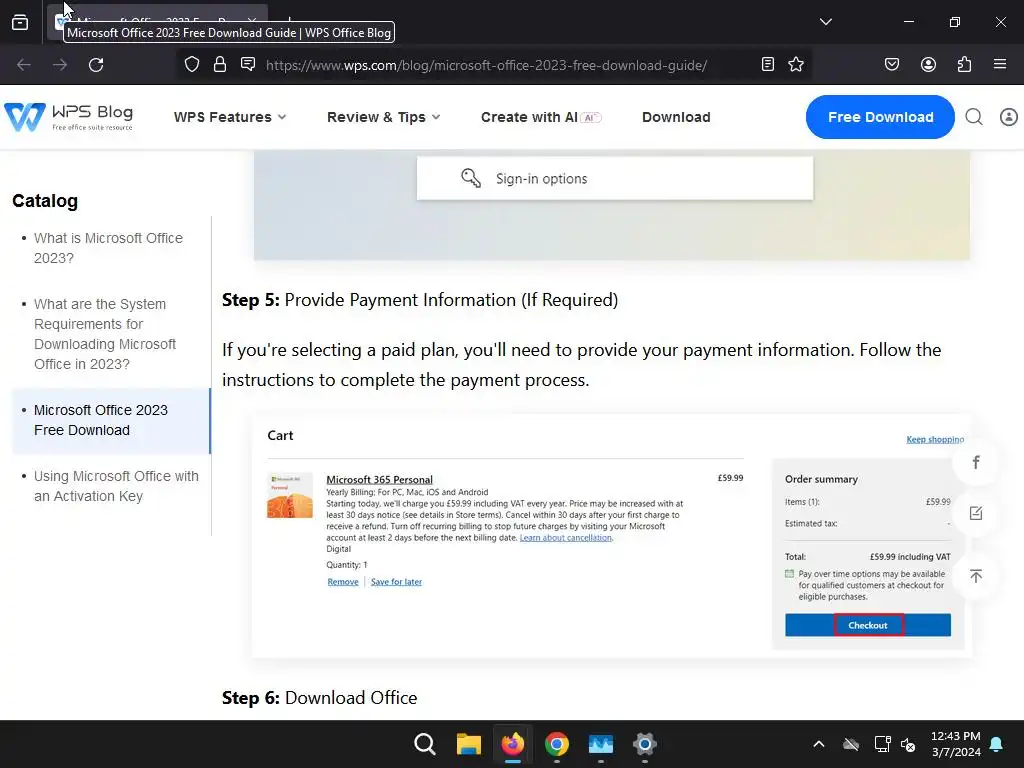Go back to previous page
This screenshot has width=1024, height=768.
tap(24, 65)
